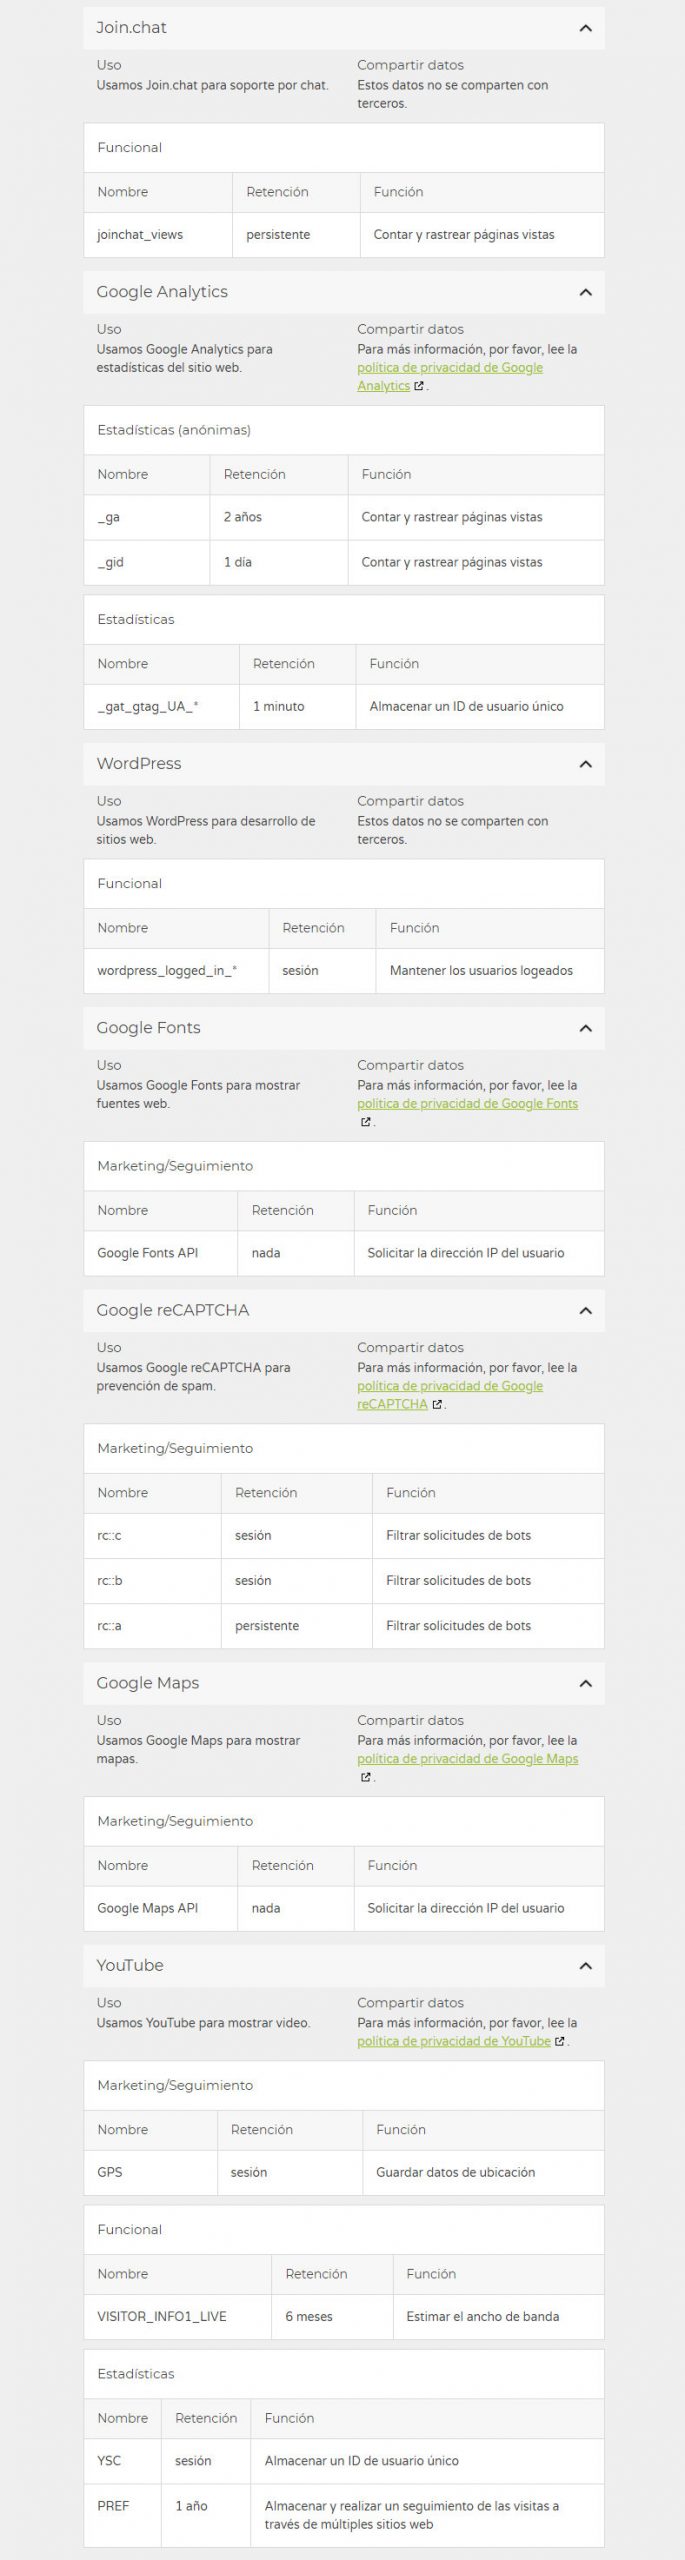This screenshot has height=2560, width=685.
Task: Collapse the Join.chat section chevron
Action: click(x=586, y=28)
